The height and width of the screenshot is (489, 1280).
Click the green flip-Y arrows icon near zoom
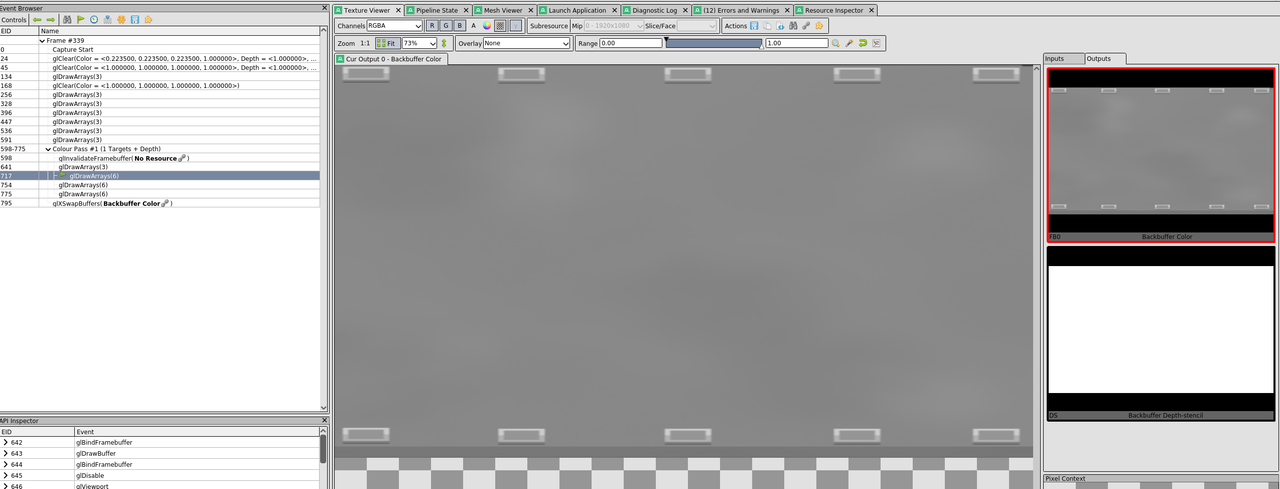(444, 43)
